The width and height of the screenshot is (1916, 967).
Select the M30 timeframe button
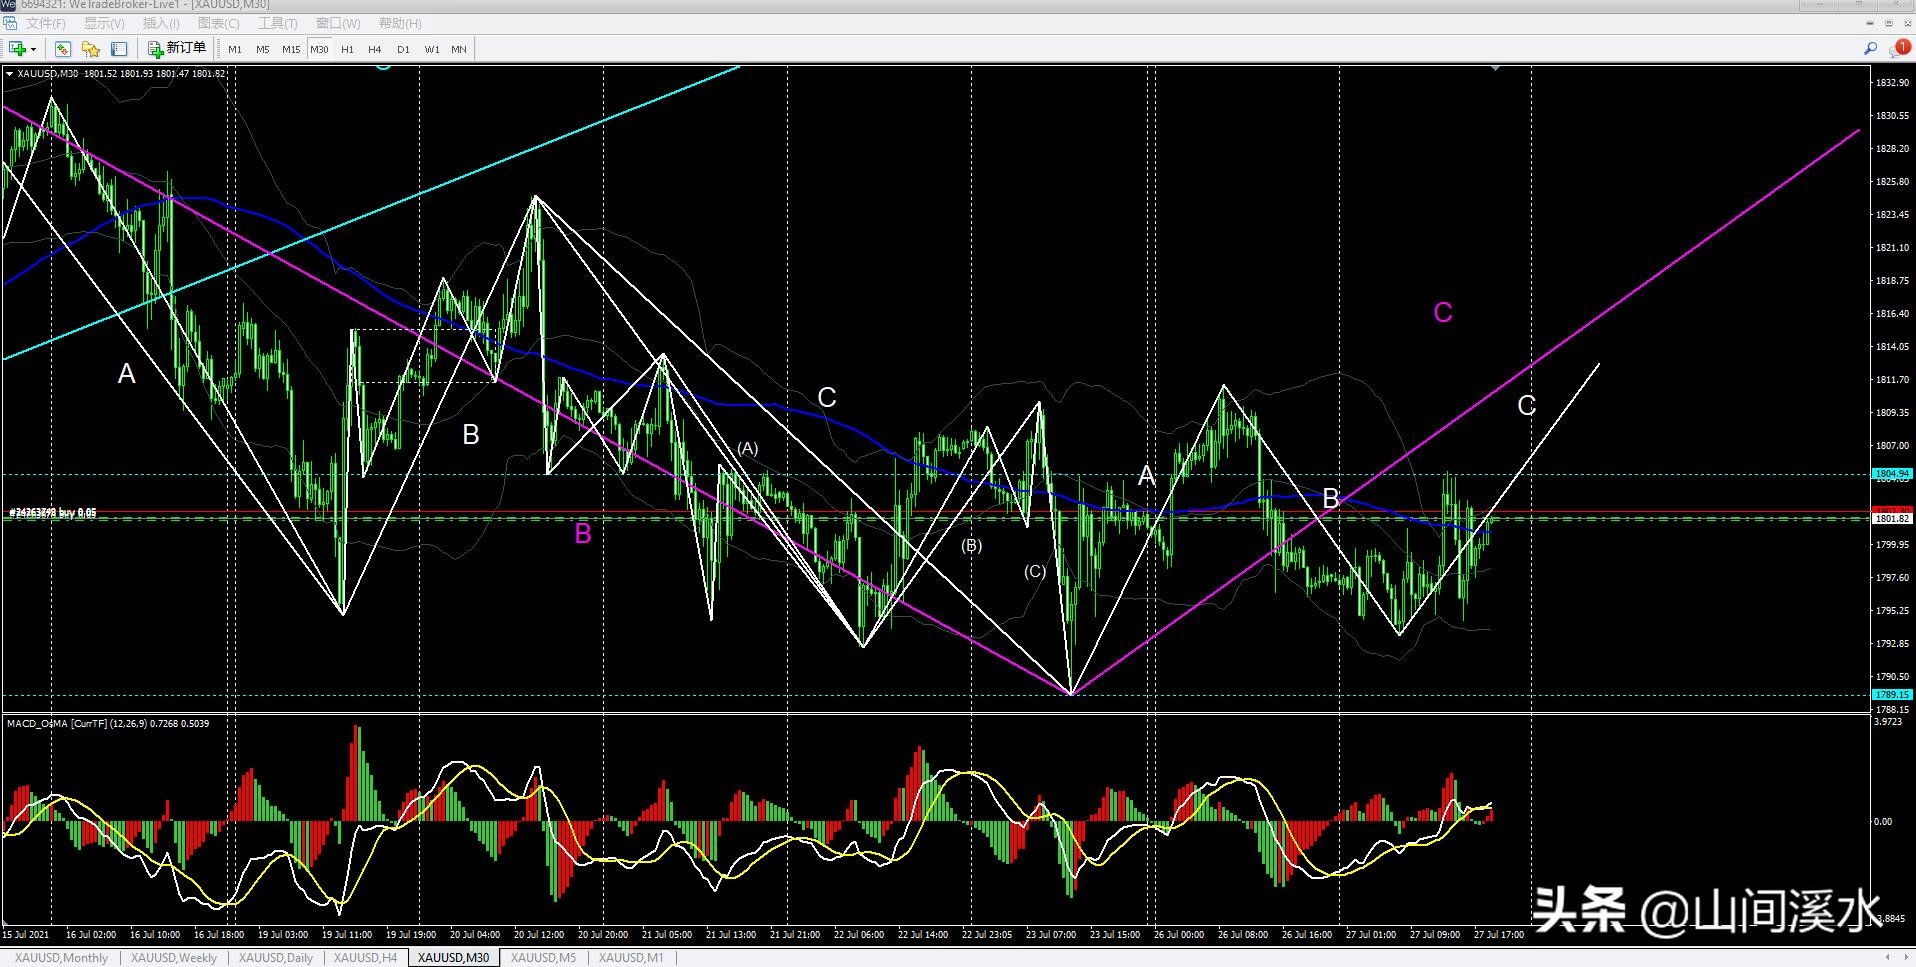(319, 49)
